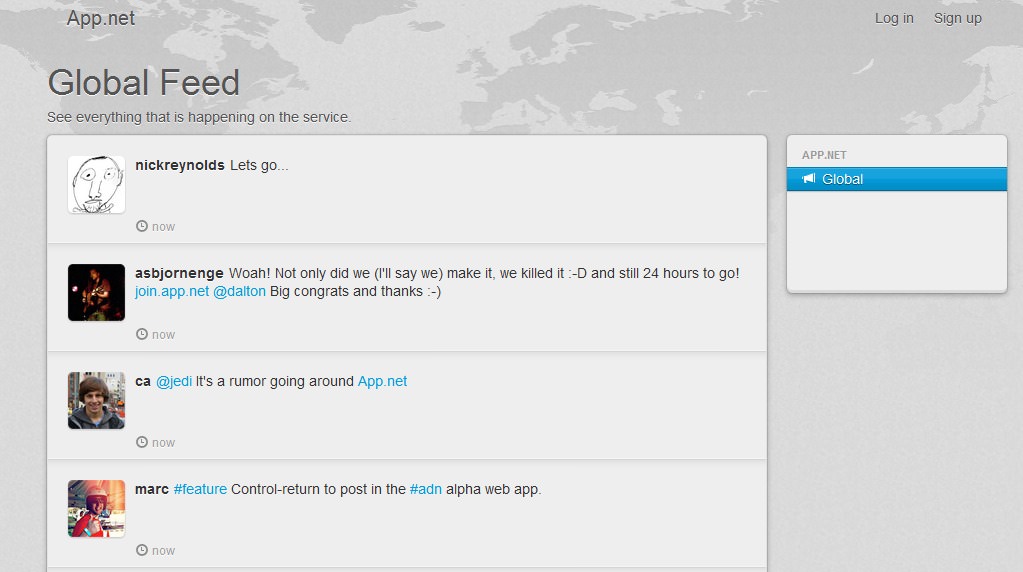Screen dimensions: 1023x572
Task: Click clock icon under asbjornenge post
Action: pos(142,334)
